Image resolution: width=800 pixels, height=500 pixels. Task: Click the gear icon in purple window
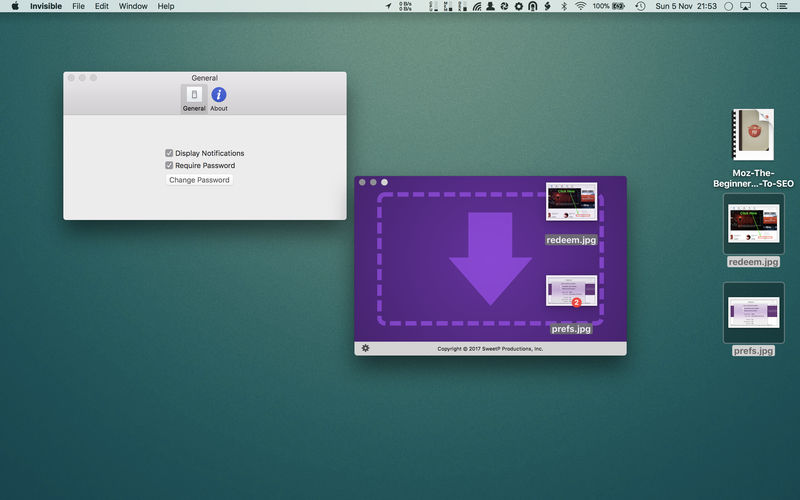click(365, 348)
